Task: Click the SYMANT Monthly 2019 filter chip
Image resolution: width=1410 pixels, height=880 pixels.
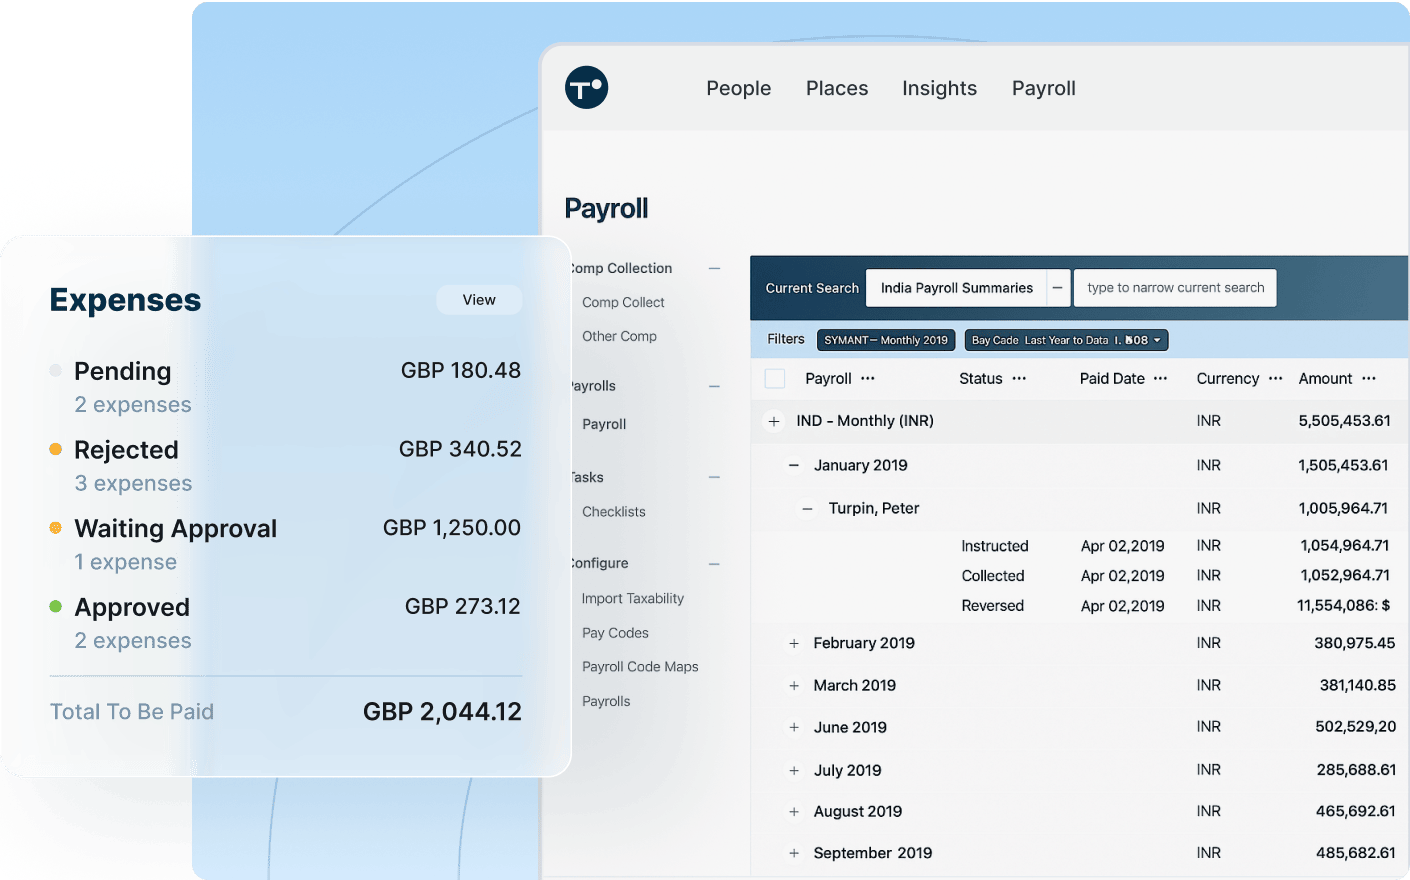Action: [x=886, y=341]
